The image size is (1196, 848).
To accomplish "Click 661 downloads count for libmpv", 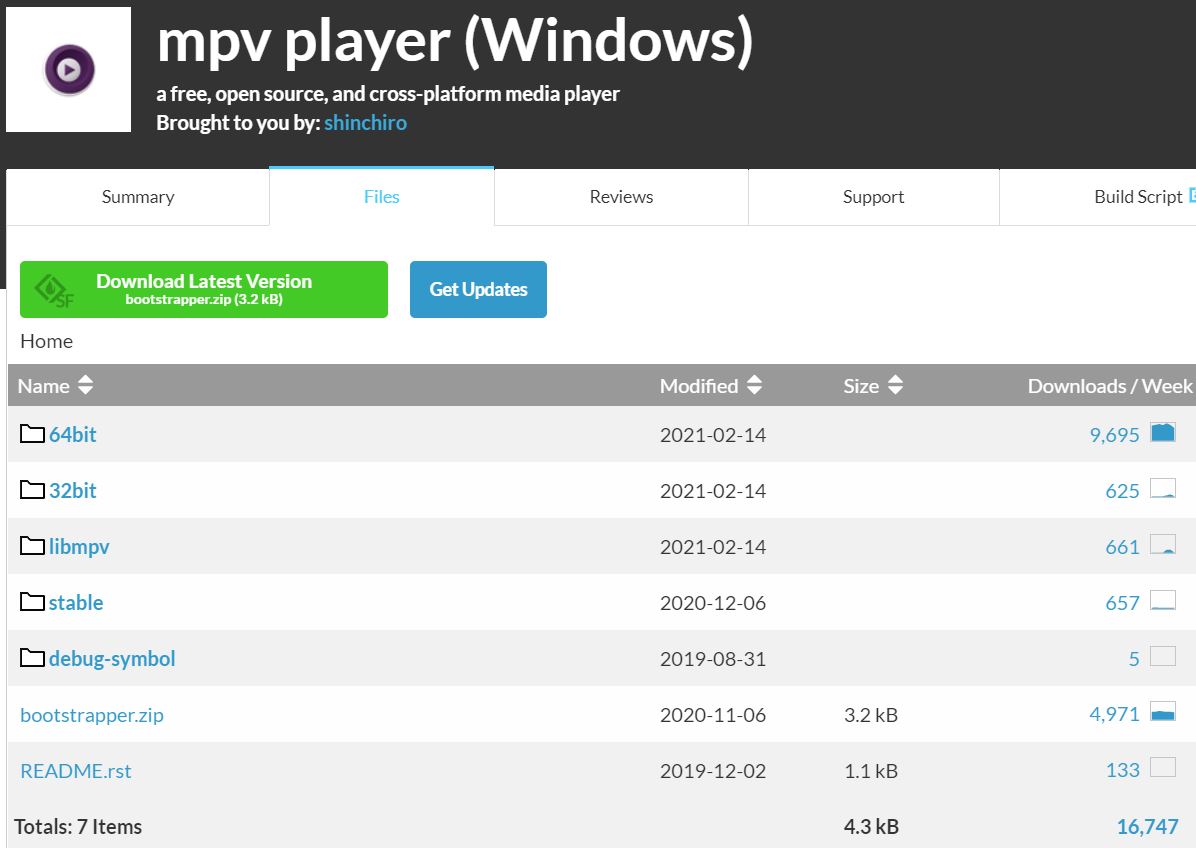I will pos(1122,547).
